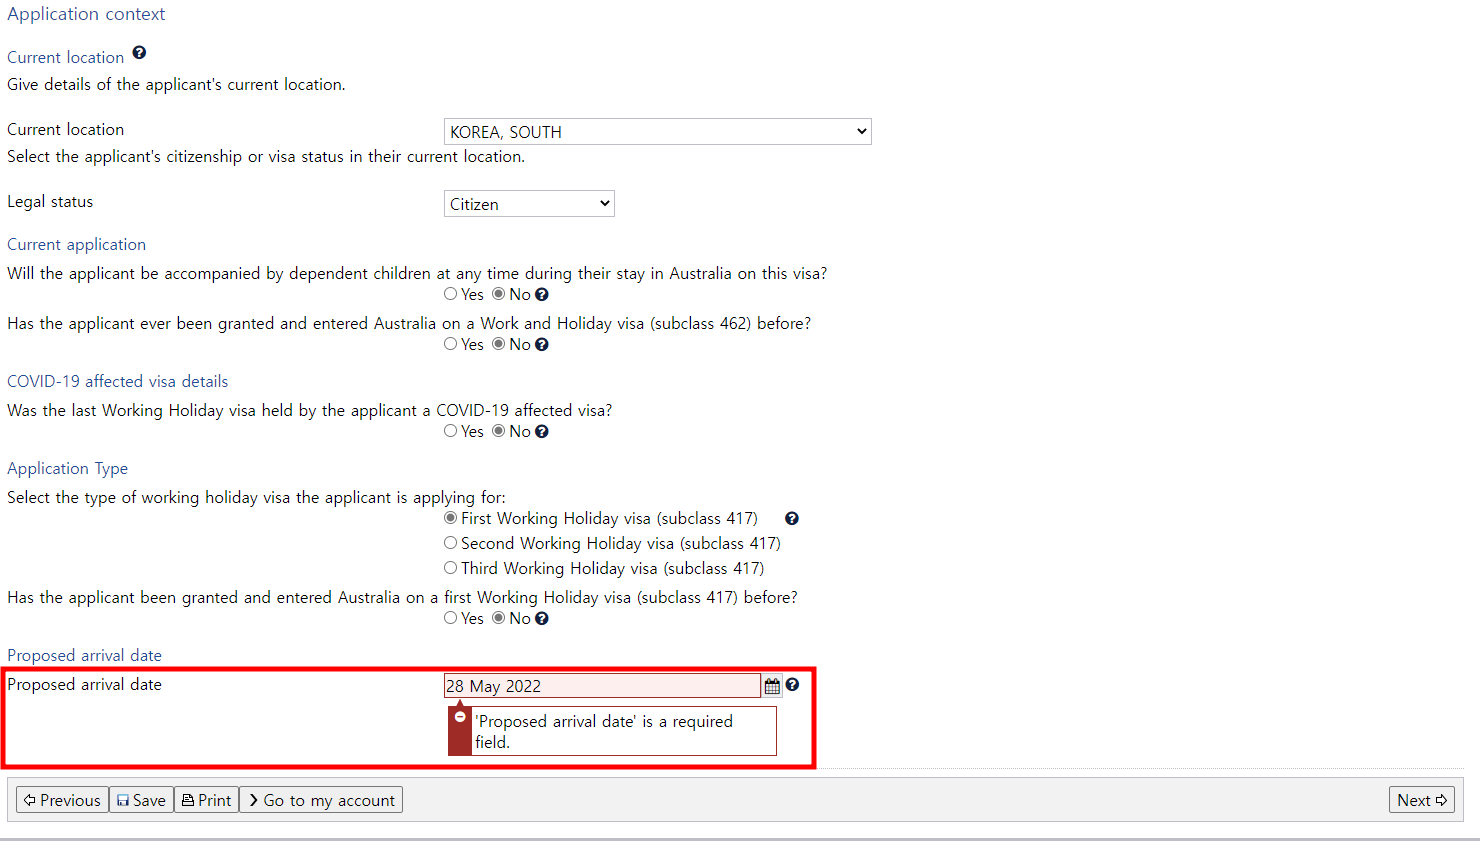Image resolution: width=1480 pixels, height=841 pixels.
Task: Save the application form
Action: [141, 800]
